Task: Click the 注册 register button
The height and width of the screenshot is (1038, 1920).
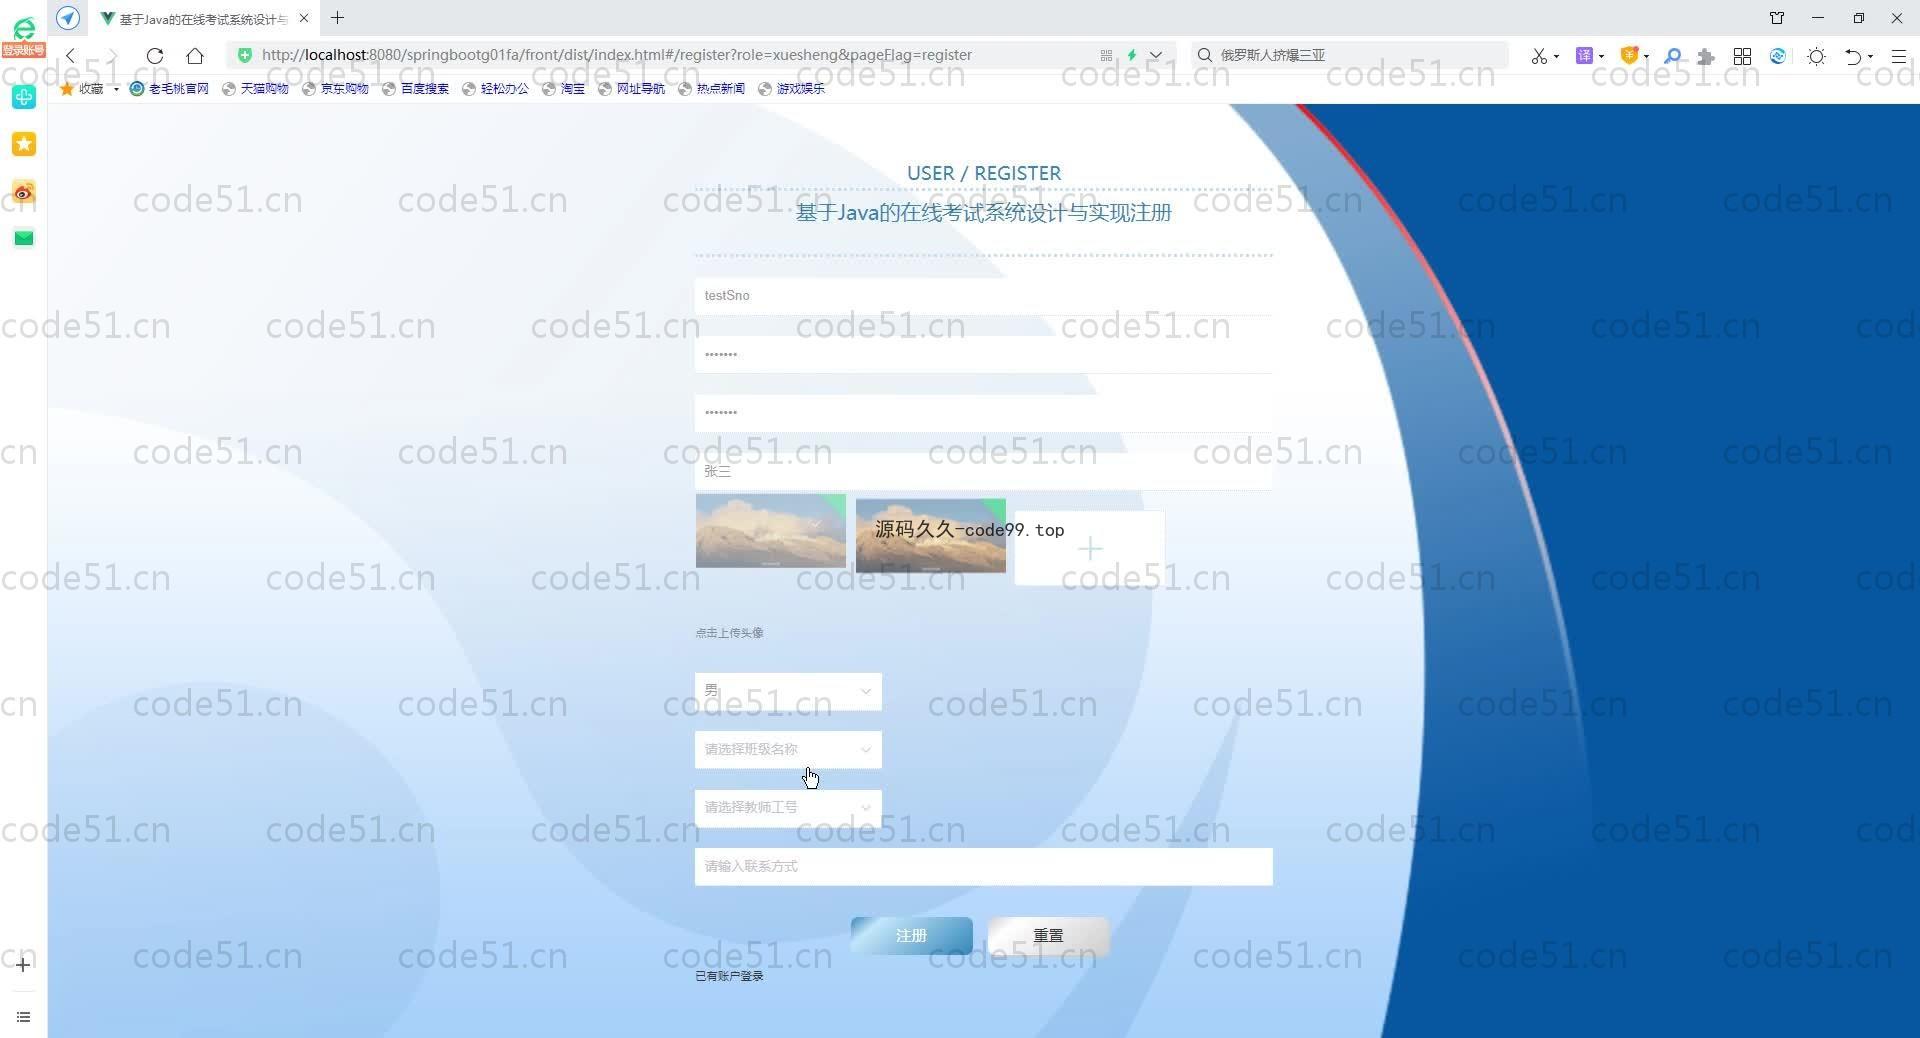Action: click(x=911, y=935)
